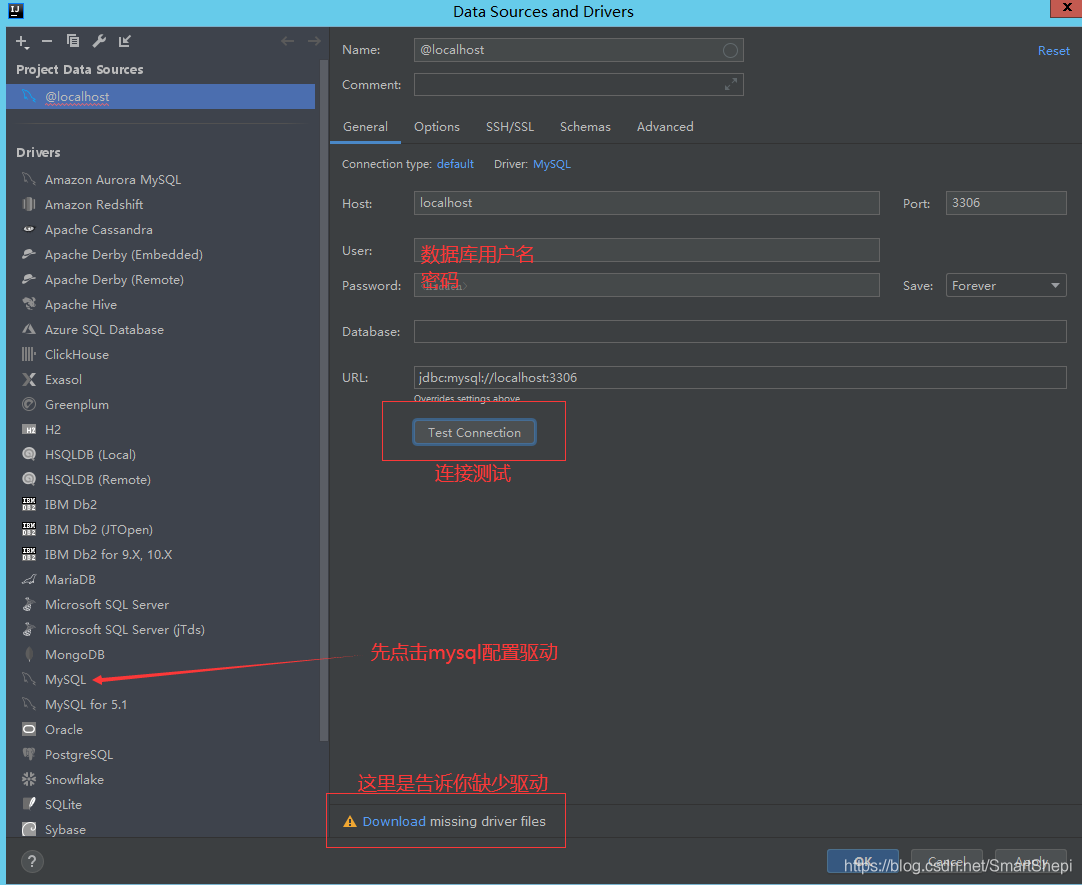Click Reset link
1082x885 pixels.
[1054, 51]
